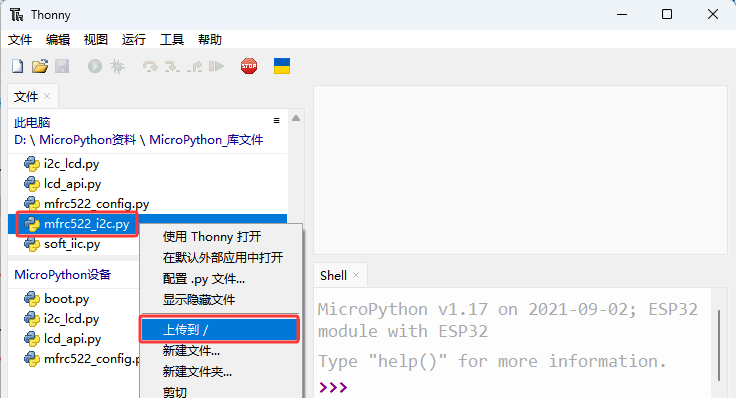Close the 文件 panel tab
This screenshot has width=736, height=398.
(x=47, y=96)
